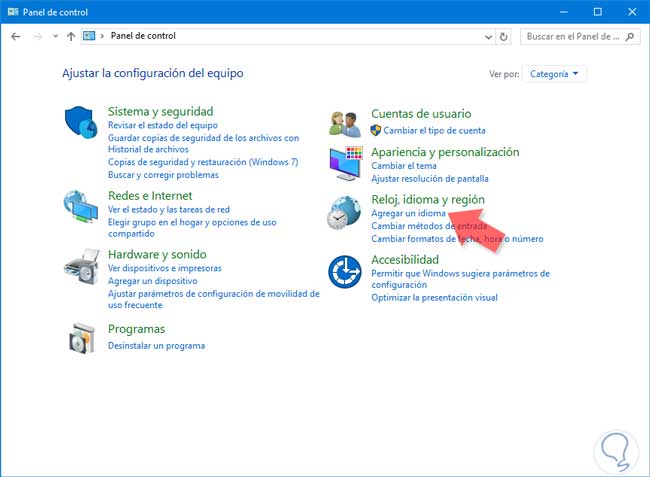Click the title bar Control Panel icon
Image resolution: width=650 pixels, height=477 pixels.
pyautogui.click(x=13, y=12)
